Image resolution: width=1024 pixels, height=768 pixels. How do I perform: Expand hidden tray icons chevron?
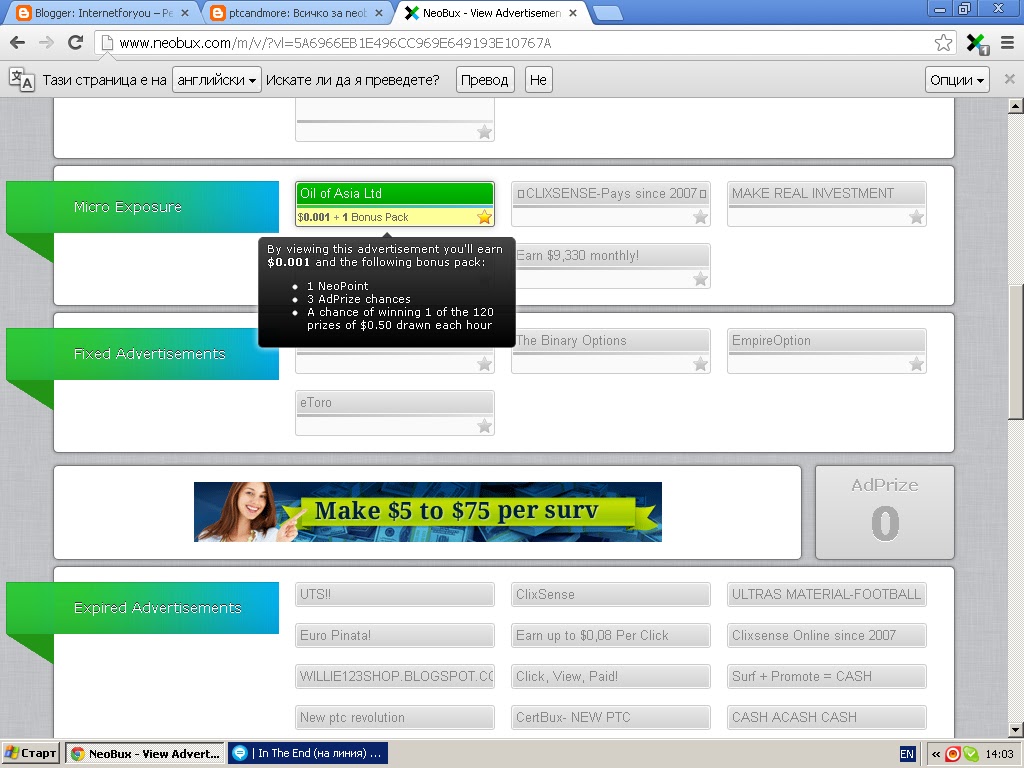(936, 754)
